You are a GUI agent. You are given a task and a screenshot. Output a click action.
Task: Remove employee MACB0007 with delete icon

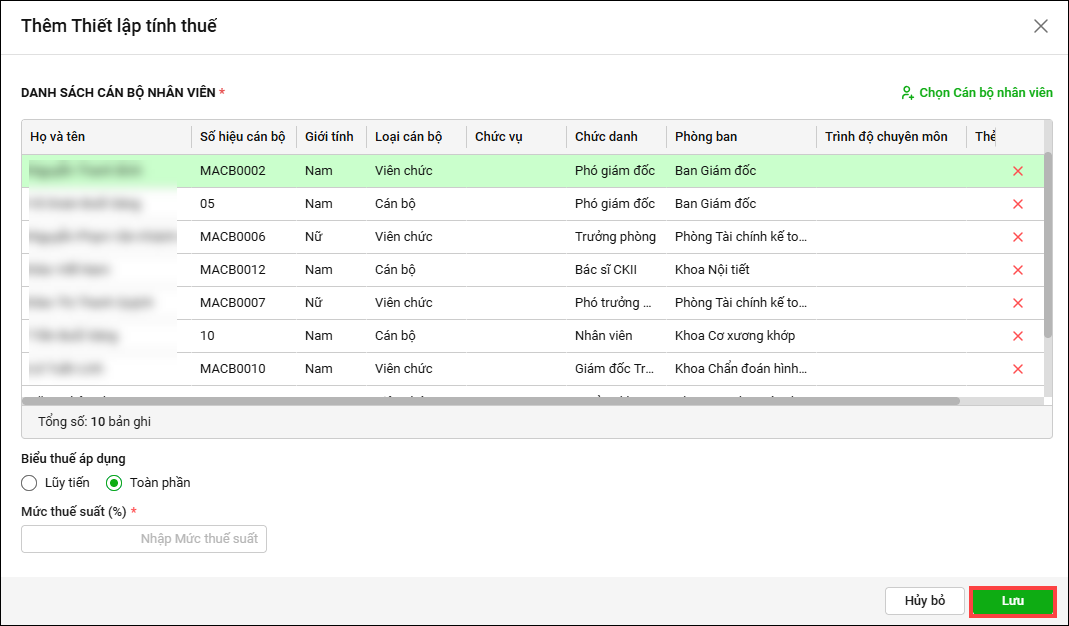(1018, 303)
